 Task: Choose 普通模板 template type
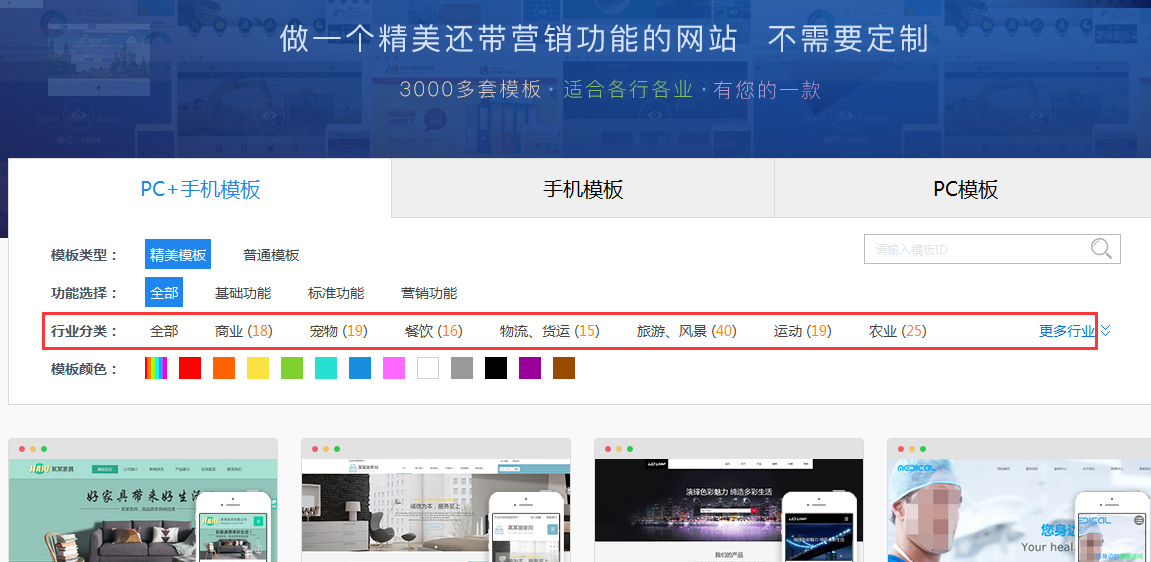click(271, 255)
